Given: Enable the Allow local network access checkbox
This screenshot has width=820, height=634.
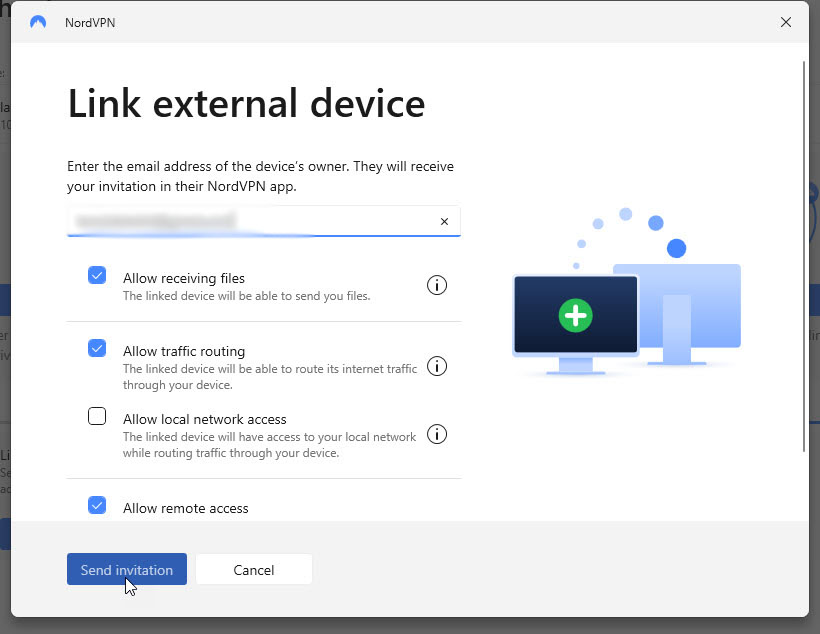Looking at the screenshot, I should pos(97,417).
